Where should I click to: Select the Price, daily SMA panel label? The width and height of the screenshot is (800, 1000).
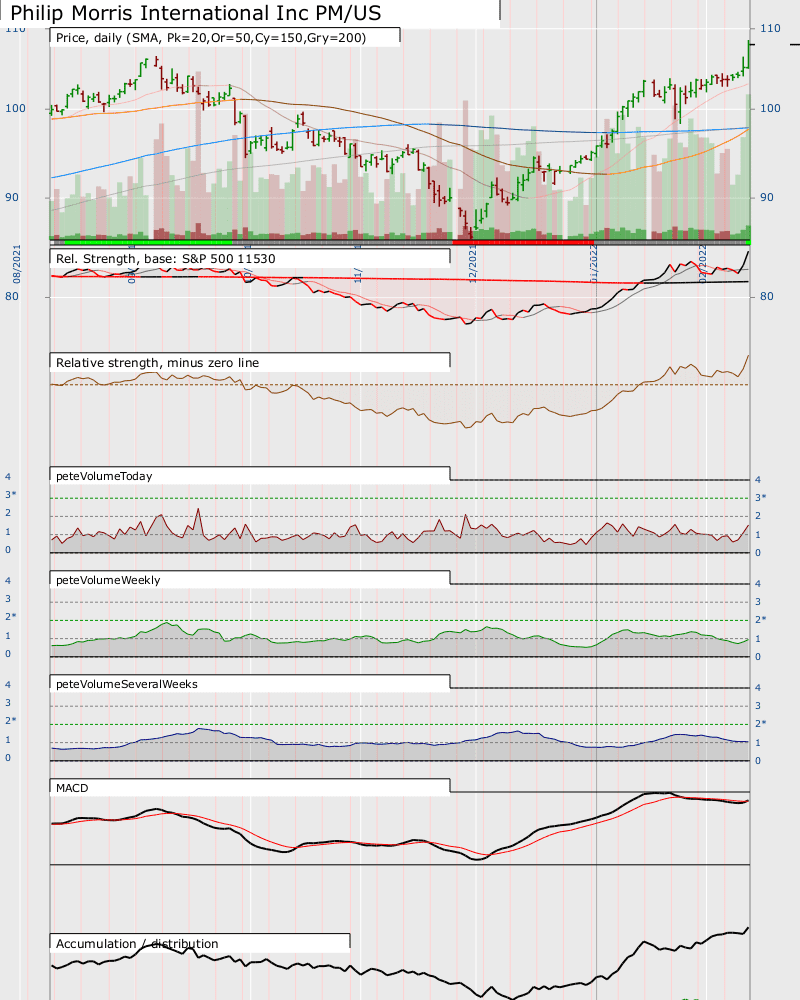(211, 38)
